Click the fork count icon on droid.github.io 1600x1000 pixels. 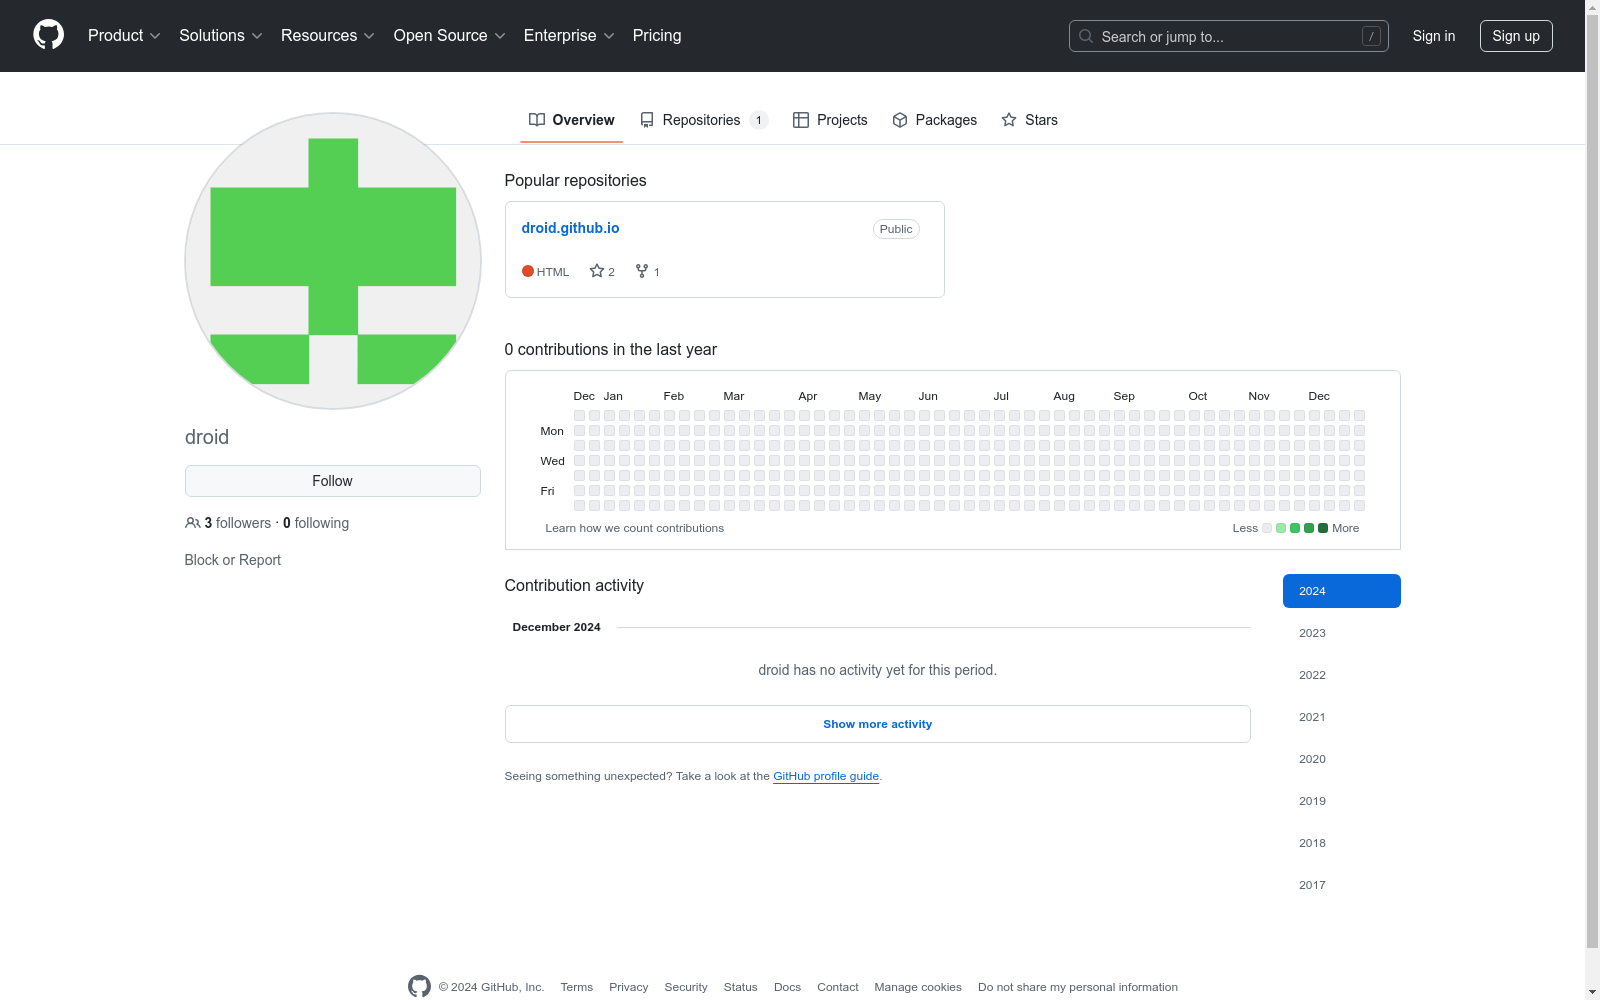point(642,271)
